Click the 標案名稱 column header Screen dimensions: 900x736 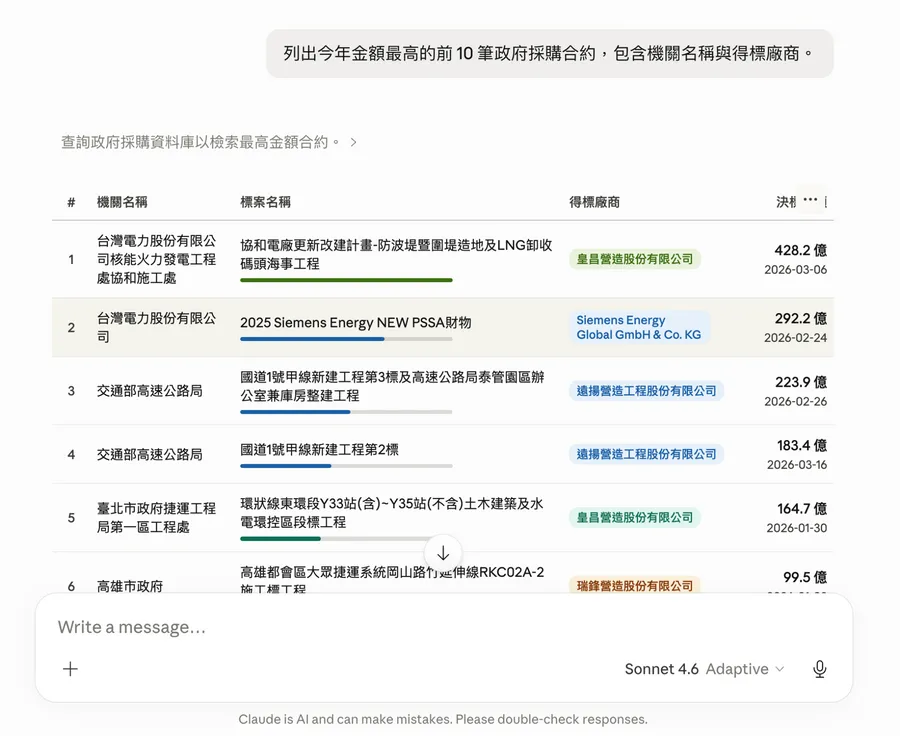tap(265, 202)
